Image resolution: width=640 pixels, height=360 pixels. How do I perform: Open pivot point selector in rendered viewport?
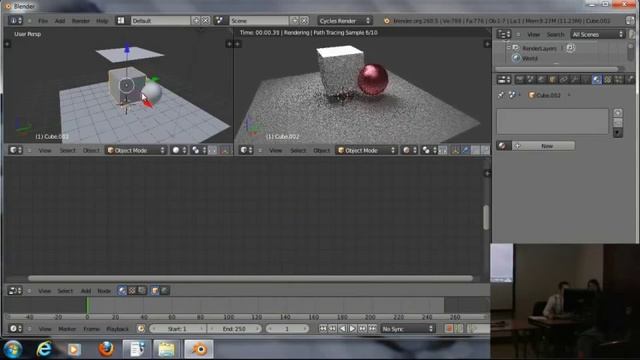[429, 150]
